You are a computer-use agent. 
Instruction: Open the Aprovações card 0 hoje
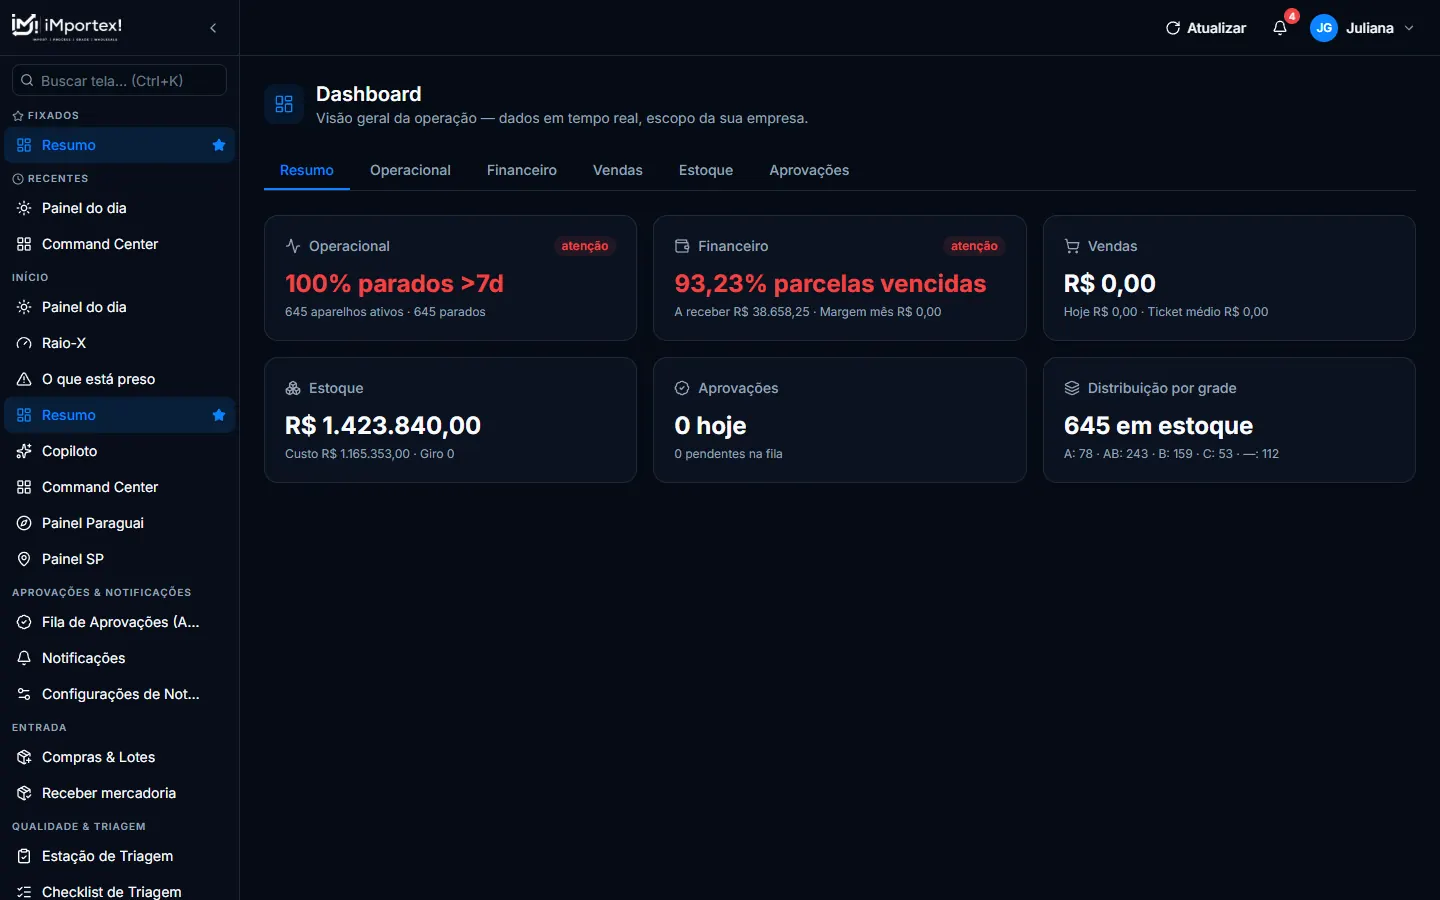(x=840, y=420)
